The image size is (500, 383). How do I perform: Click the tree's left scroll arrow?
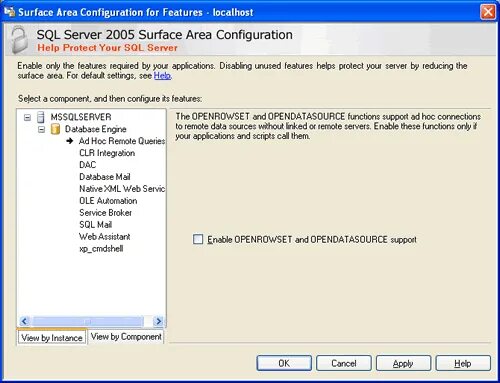click(x=24, y=321)
